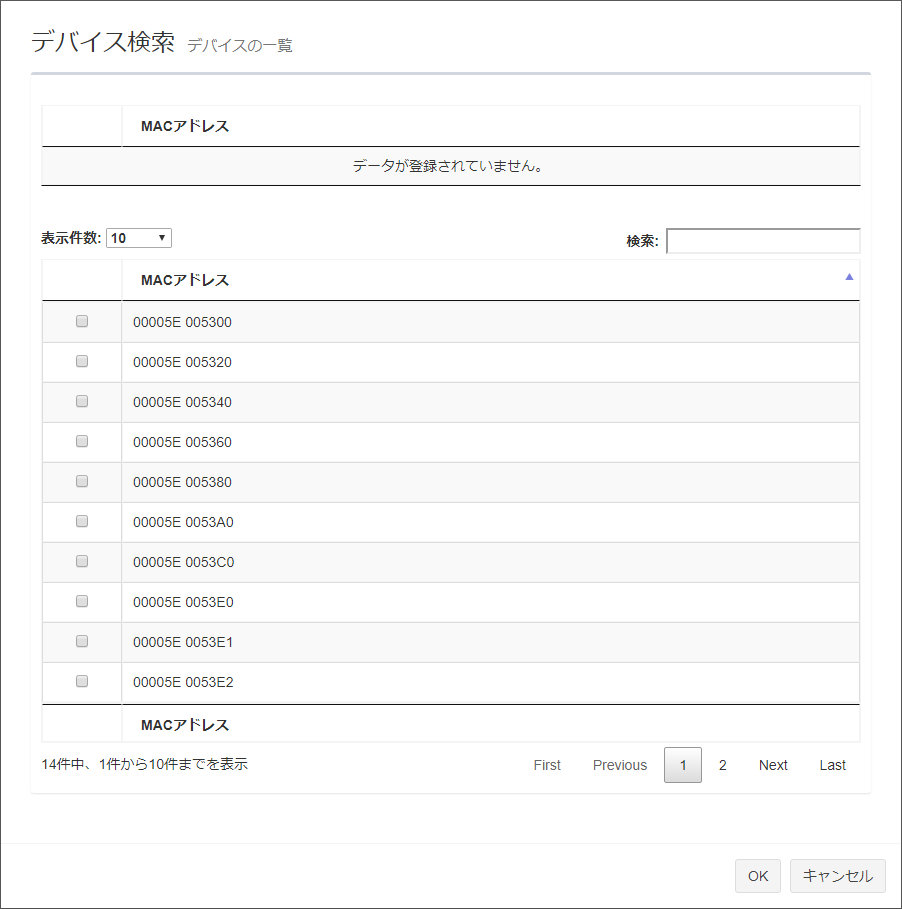
Task: Jump to the Last page
Action: click(x=833, y=765)
